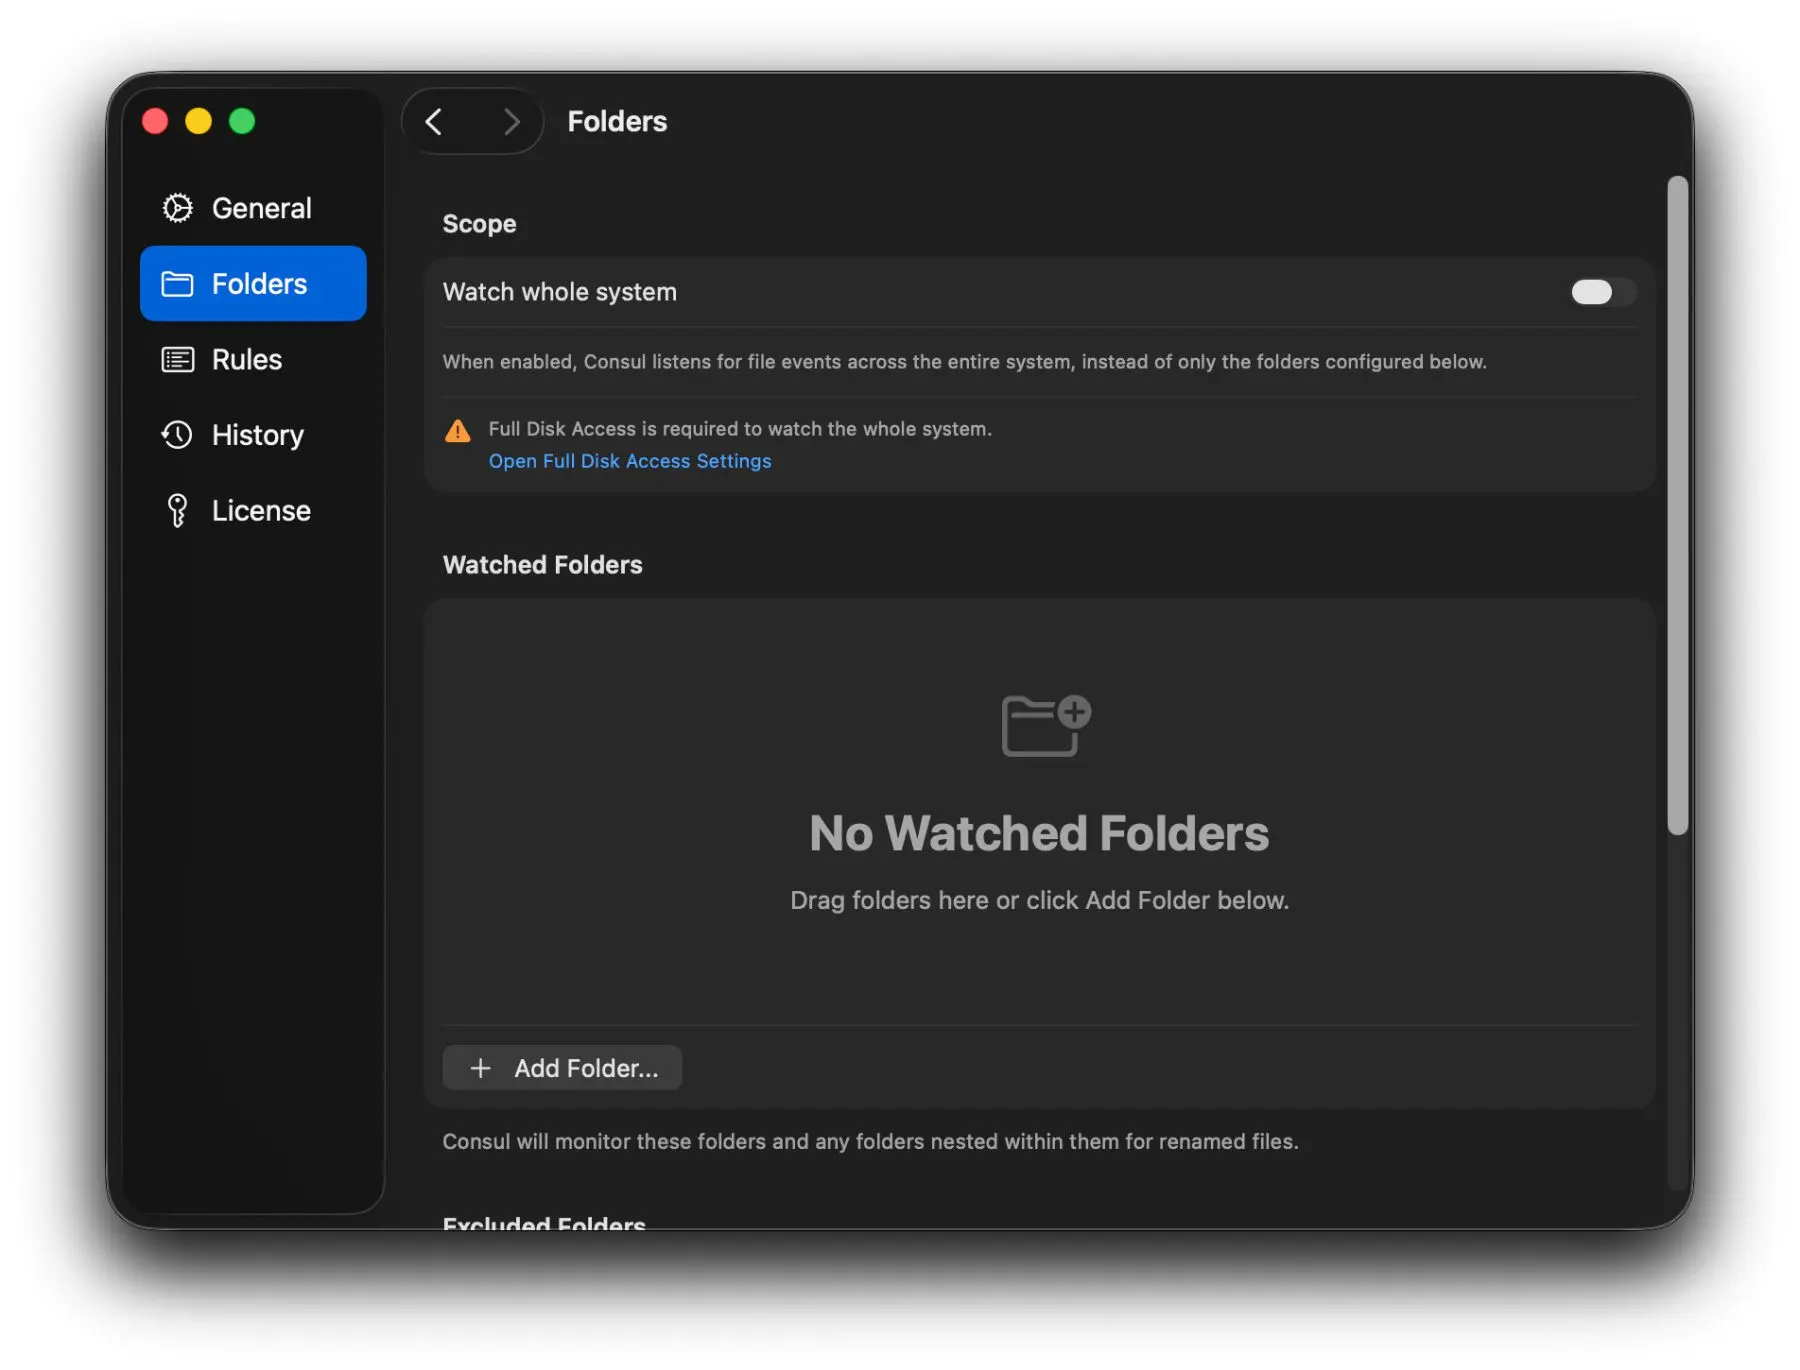Zoom the window with green button
This screenshot has height=1370, width=1800.
(242, 121)
